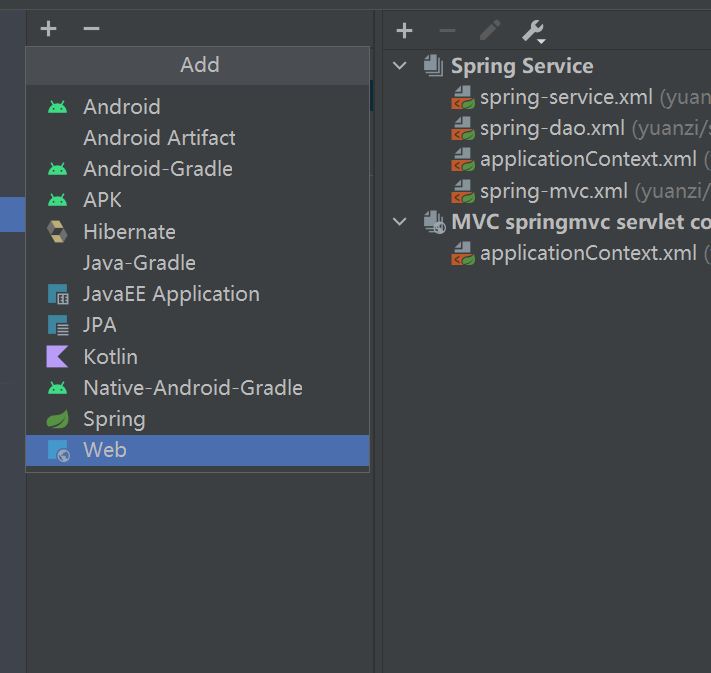Click the plus icon in Spring fileset toolbar
711x673 pixels.
404,31
